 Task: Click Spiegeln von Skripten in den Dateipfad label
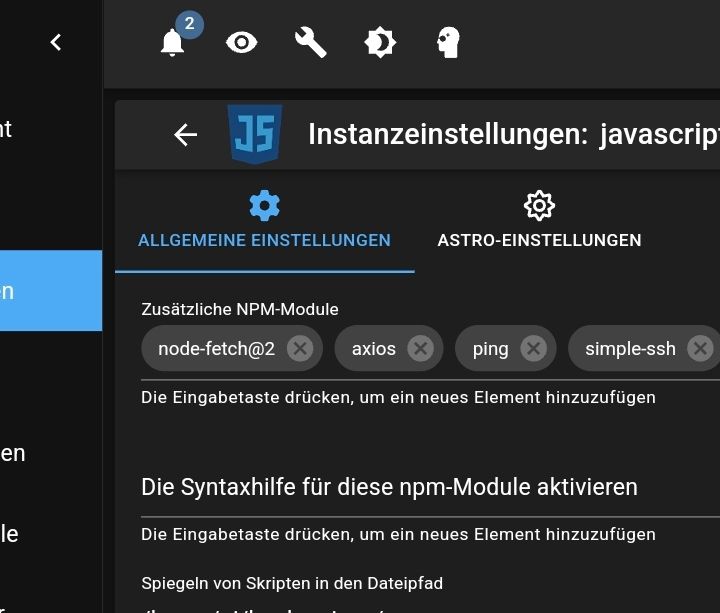tap(292, 583)
